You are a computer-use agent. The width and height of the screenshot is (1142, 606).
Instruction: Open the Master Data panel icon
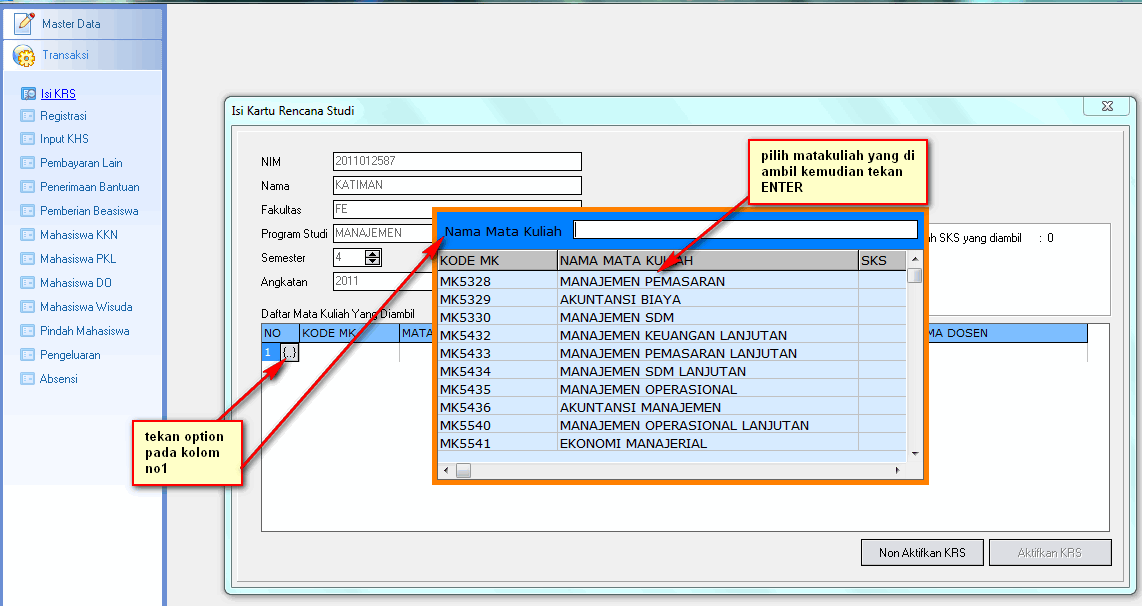(24, 23)
